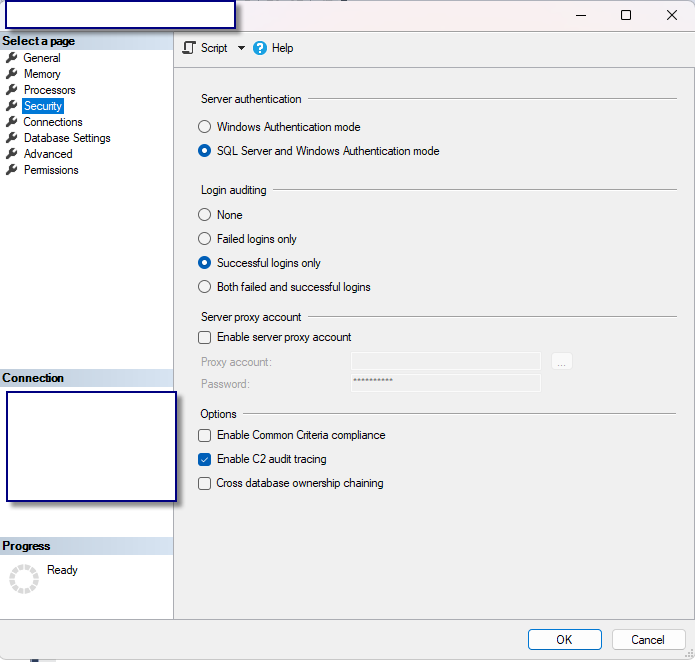Click the Proxy account input field
Image resolution: width=695 pixels, height=662 pixels.
coord(445,361)
